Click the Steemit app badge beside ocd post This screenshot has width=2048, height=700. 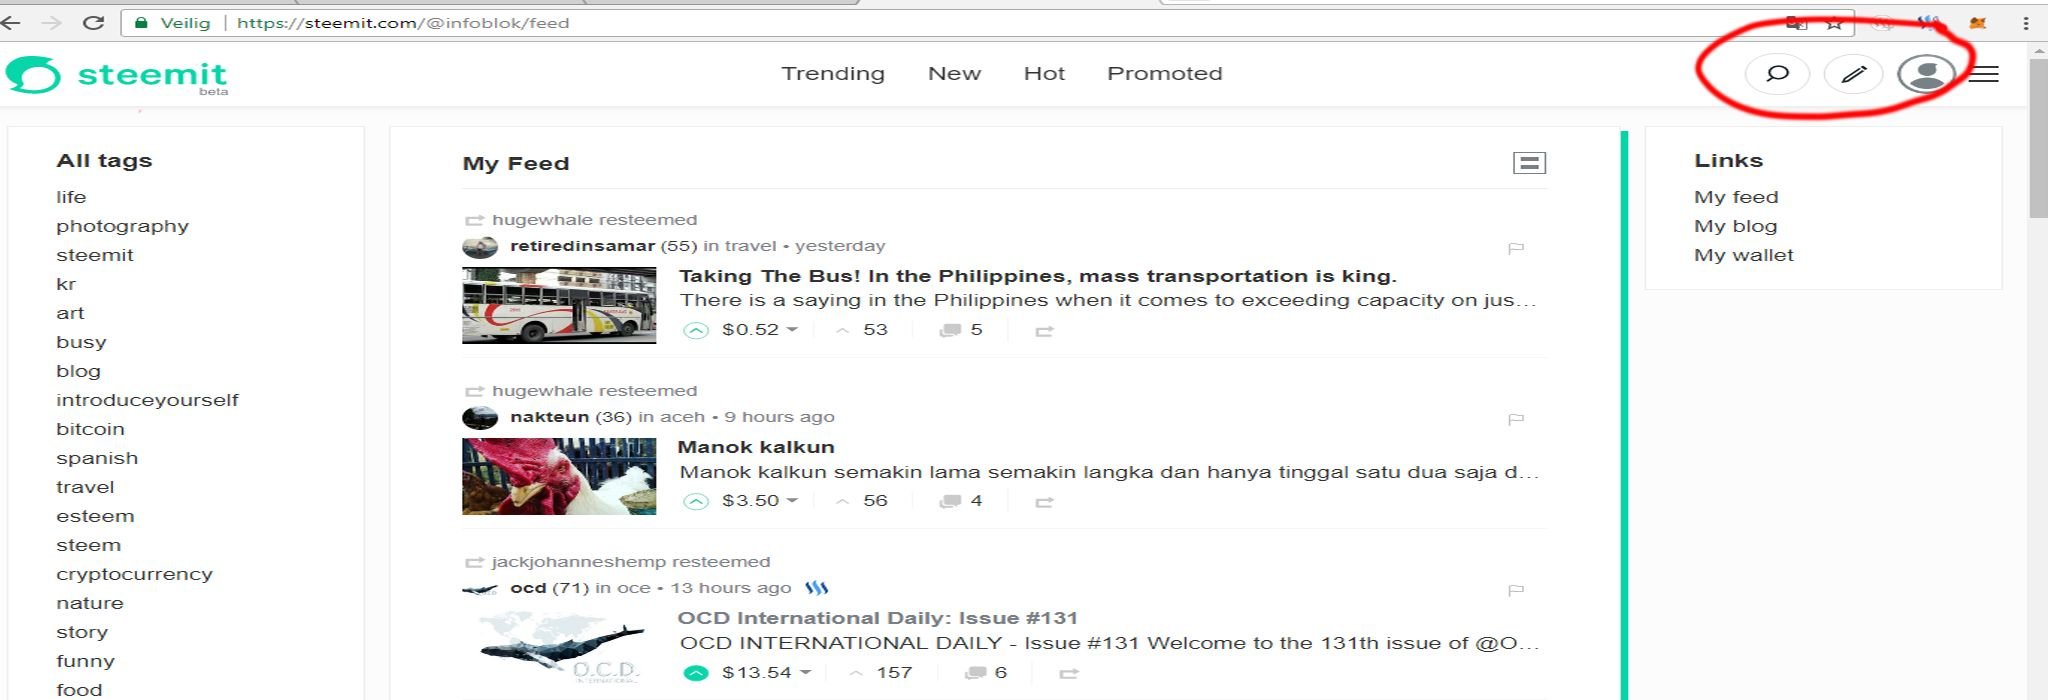point(817,588)
